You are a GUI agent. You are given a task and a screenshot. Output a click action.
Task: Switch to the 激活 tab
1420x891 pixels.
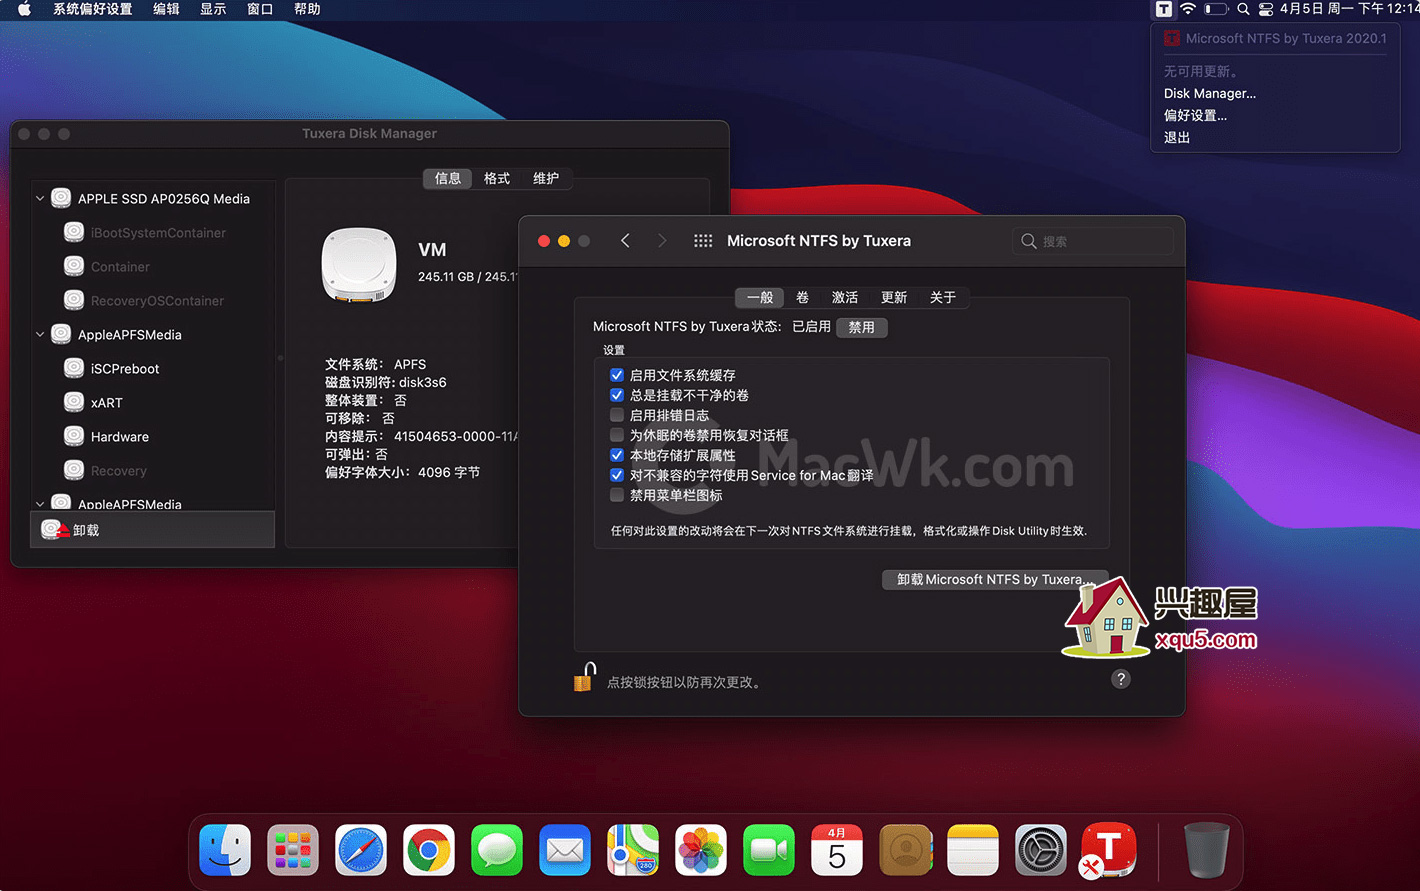[845, 297]
